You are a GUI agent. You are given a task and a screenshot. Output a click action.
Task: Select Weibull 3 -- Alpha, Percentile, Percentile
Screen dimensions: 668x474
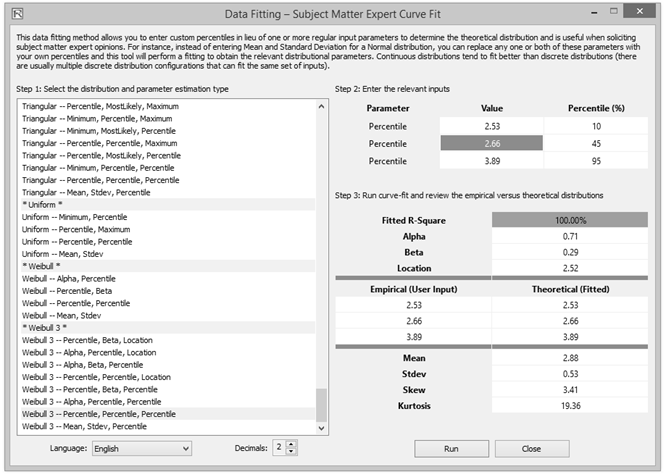[168, 402]
